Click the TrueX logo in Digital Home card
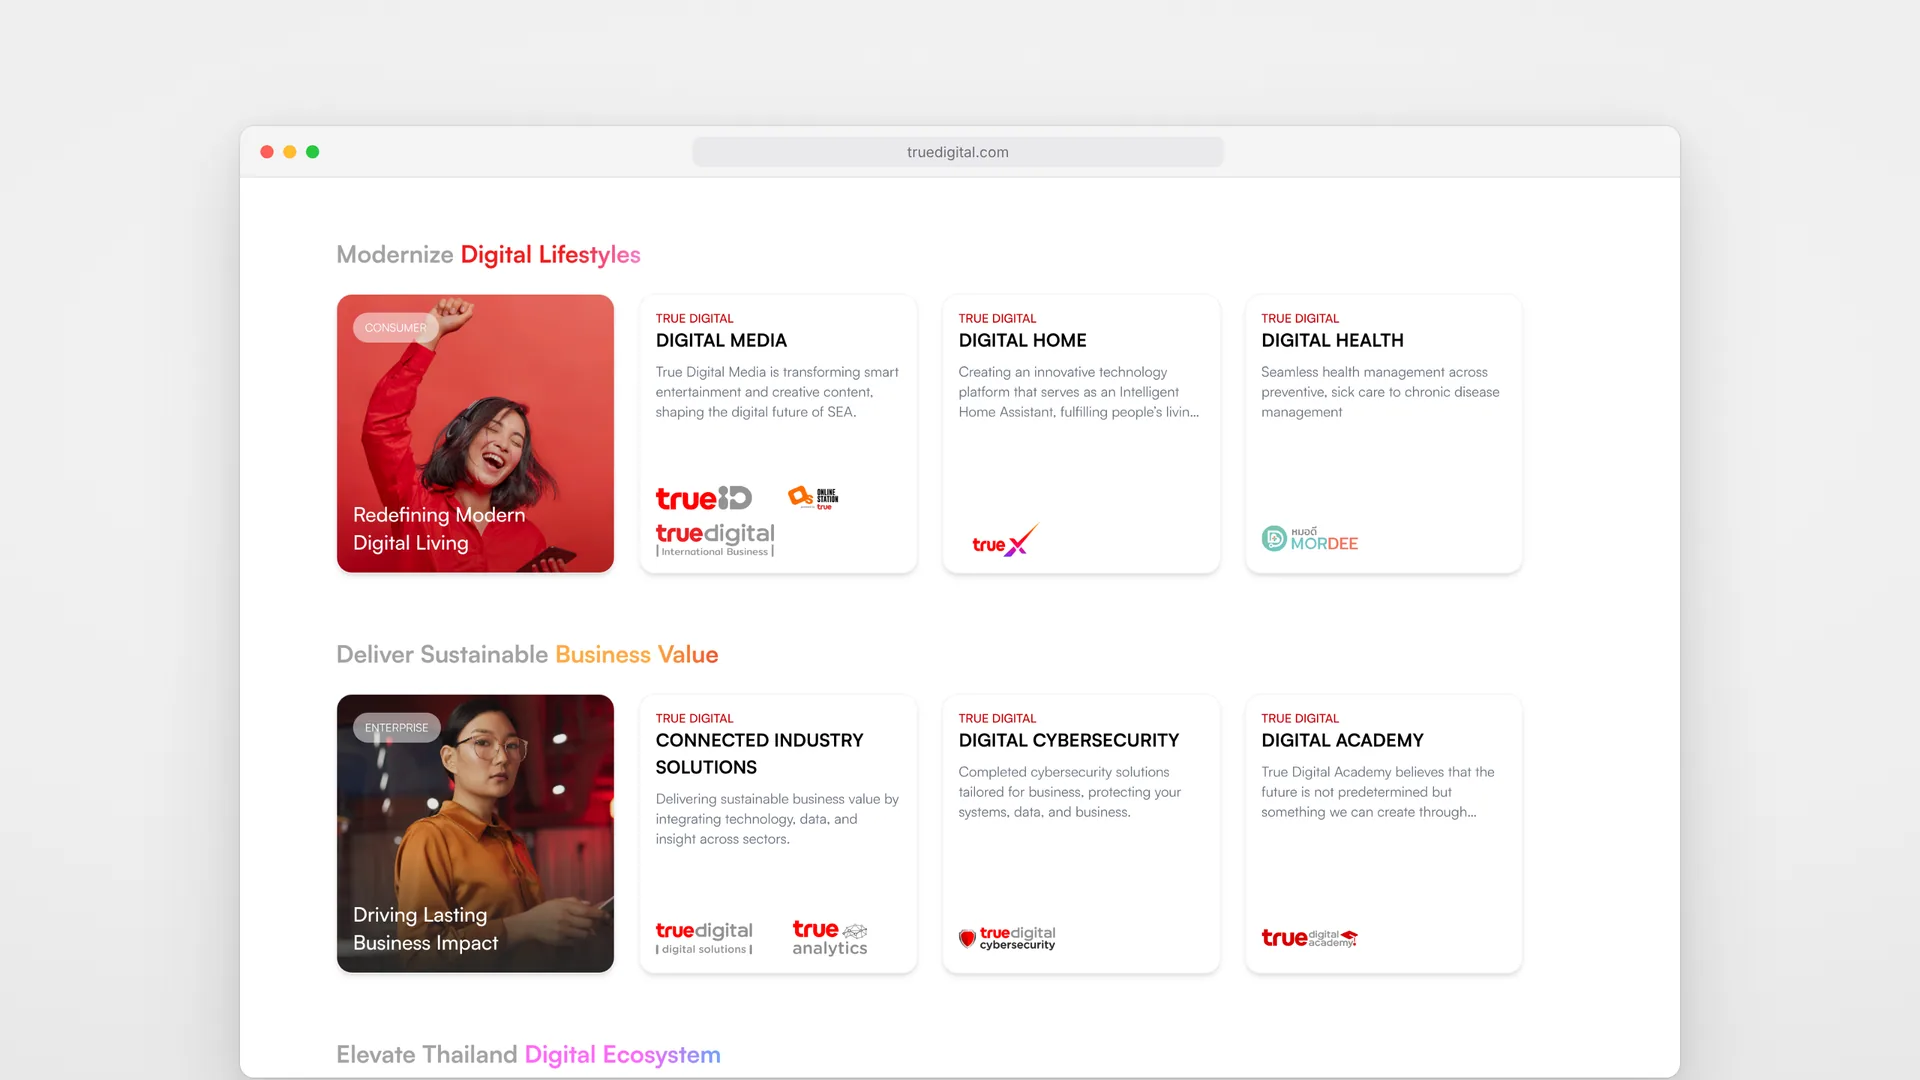The image size is (1920, 1080). (1005, 540)
